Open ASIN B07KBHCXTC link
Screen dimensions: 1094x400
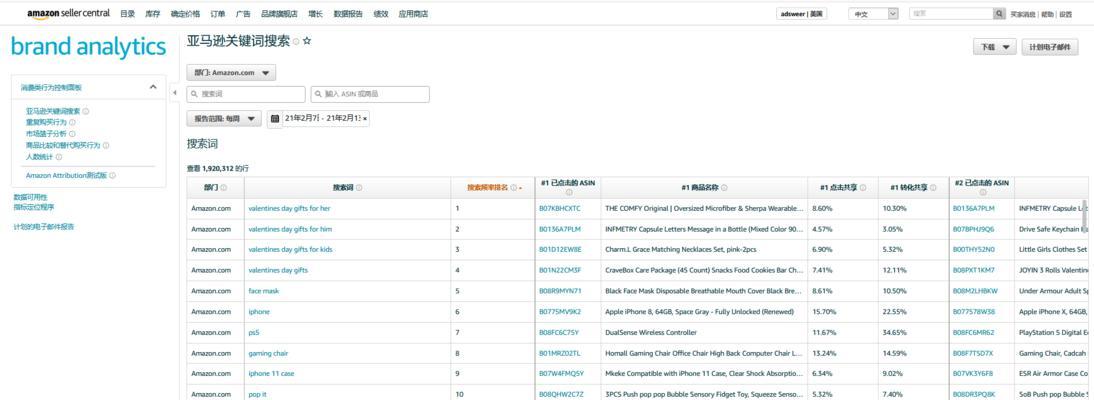pyautogui.click(x=560, y=208)
